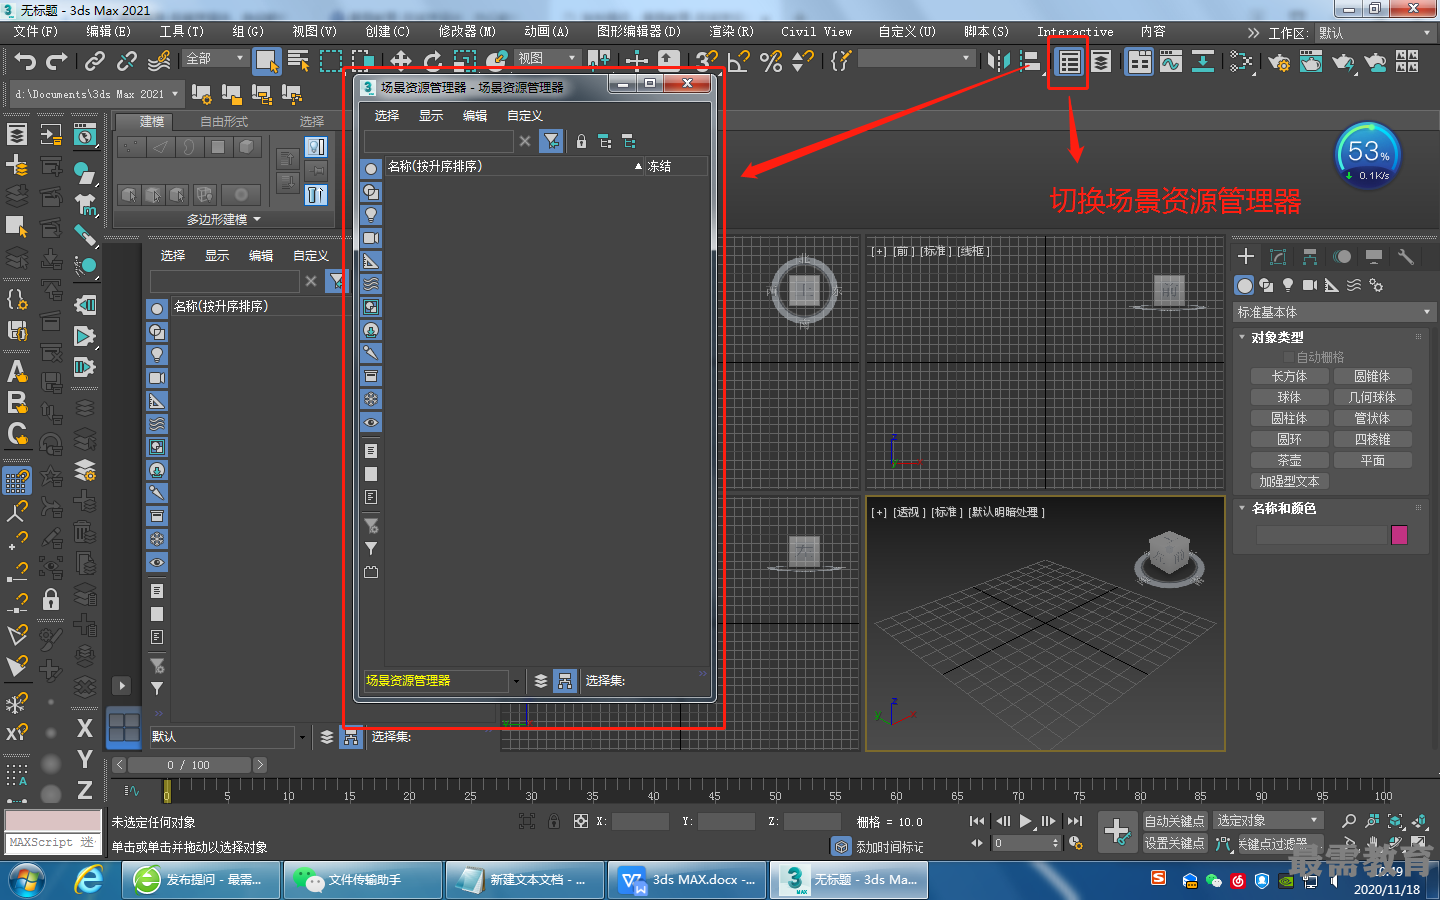This screenshot has width=1440, height=900.
Task: Open Render Setup teapot-with-gear icon
Action: (1279, 62)
